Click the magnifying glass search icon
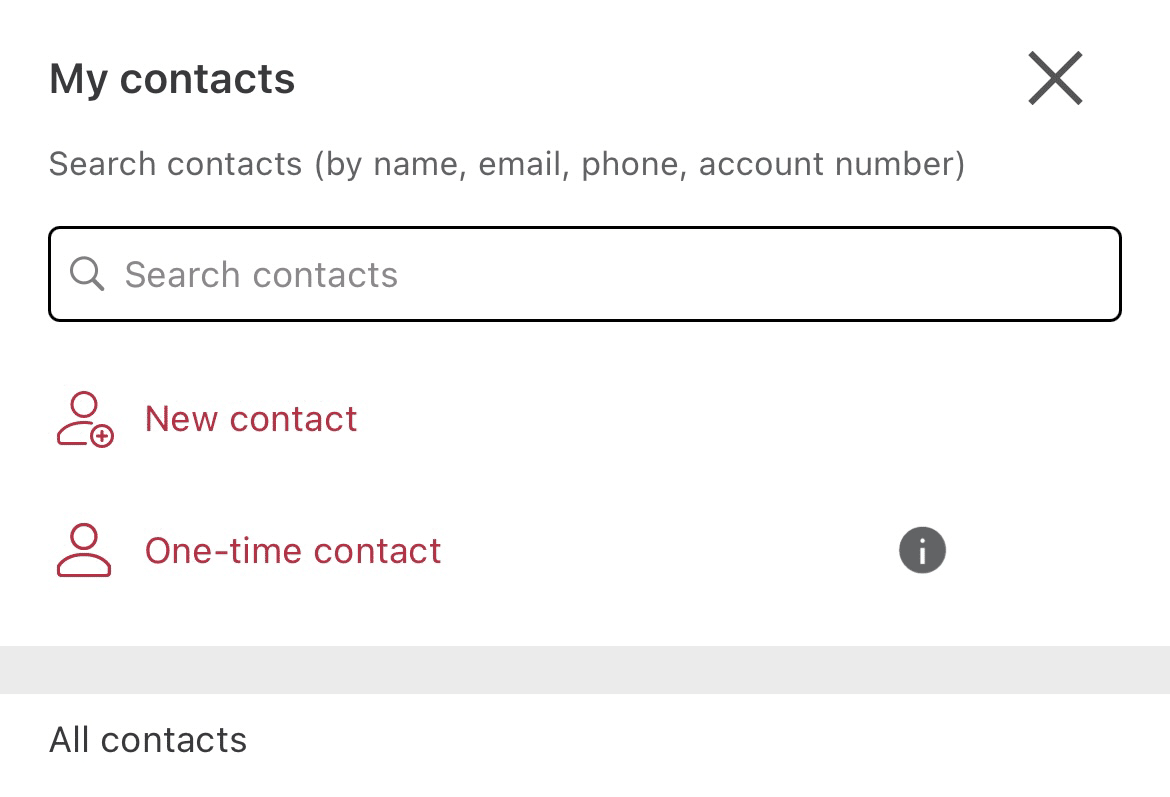The image size is (1170, 797). (87, 274)
